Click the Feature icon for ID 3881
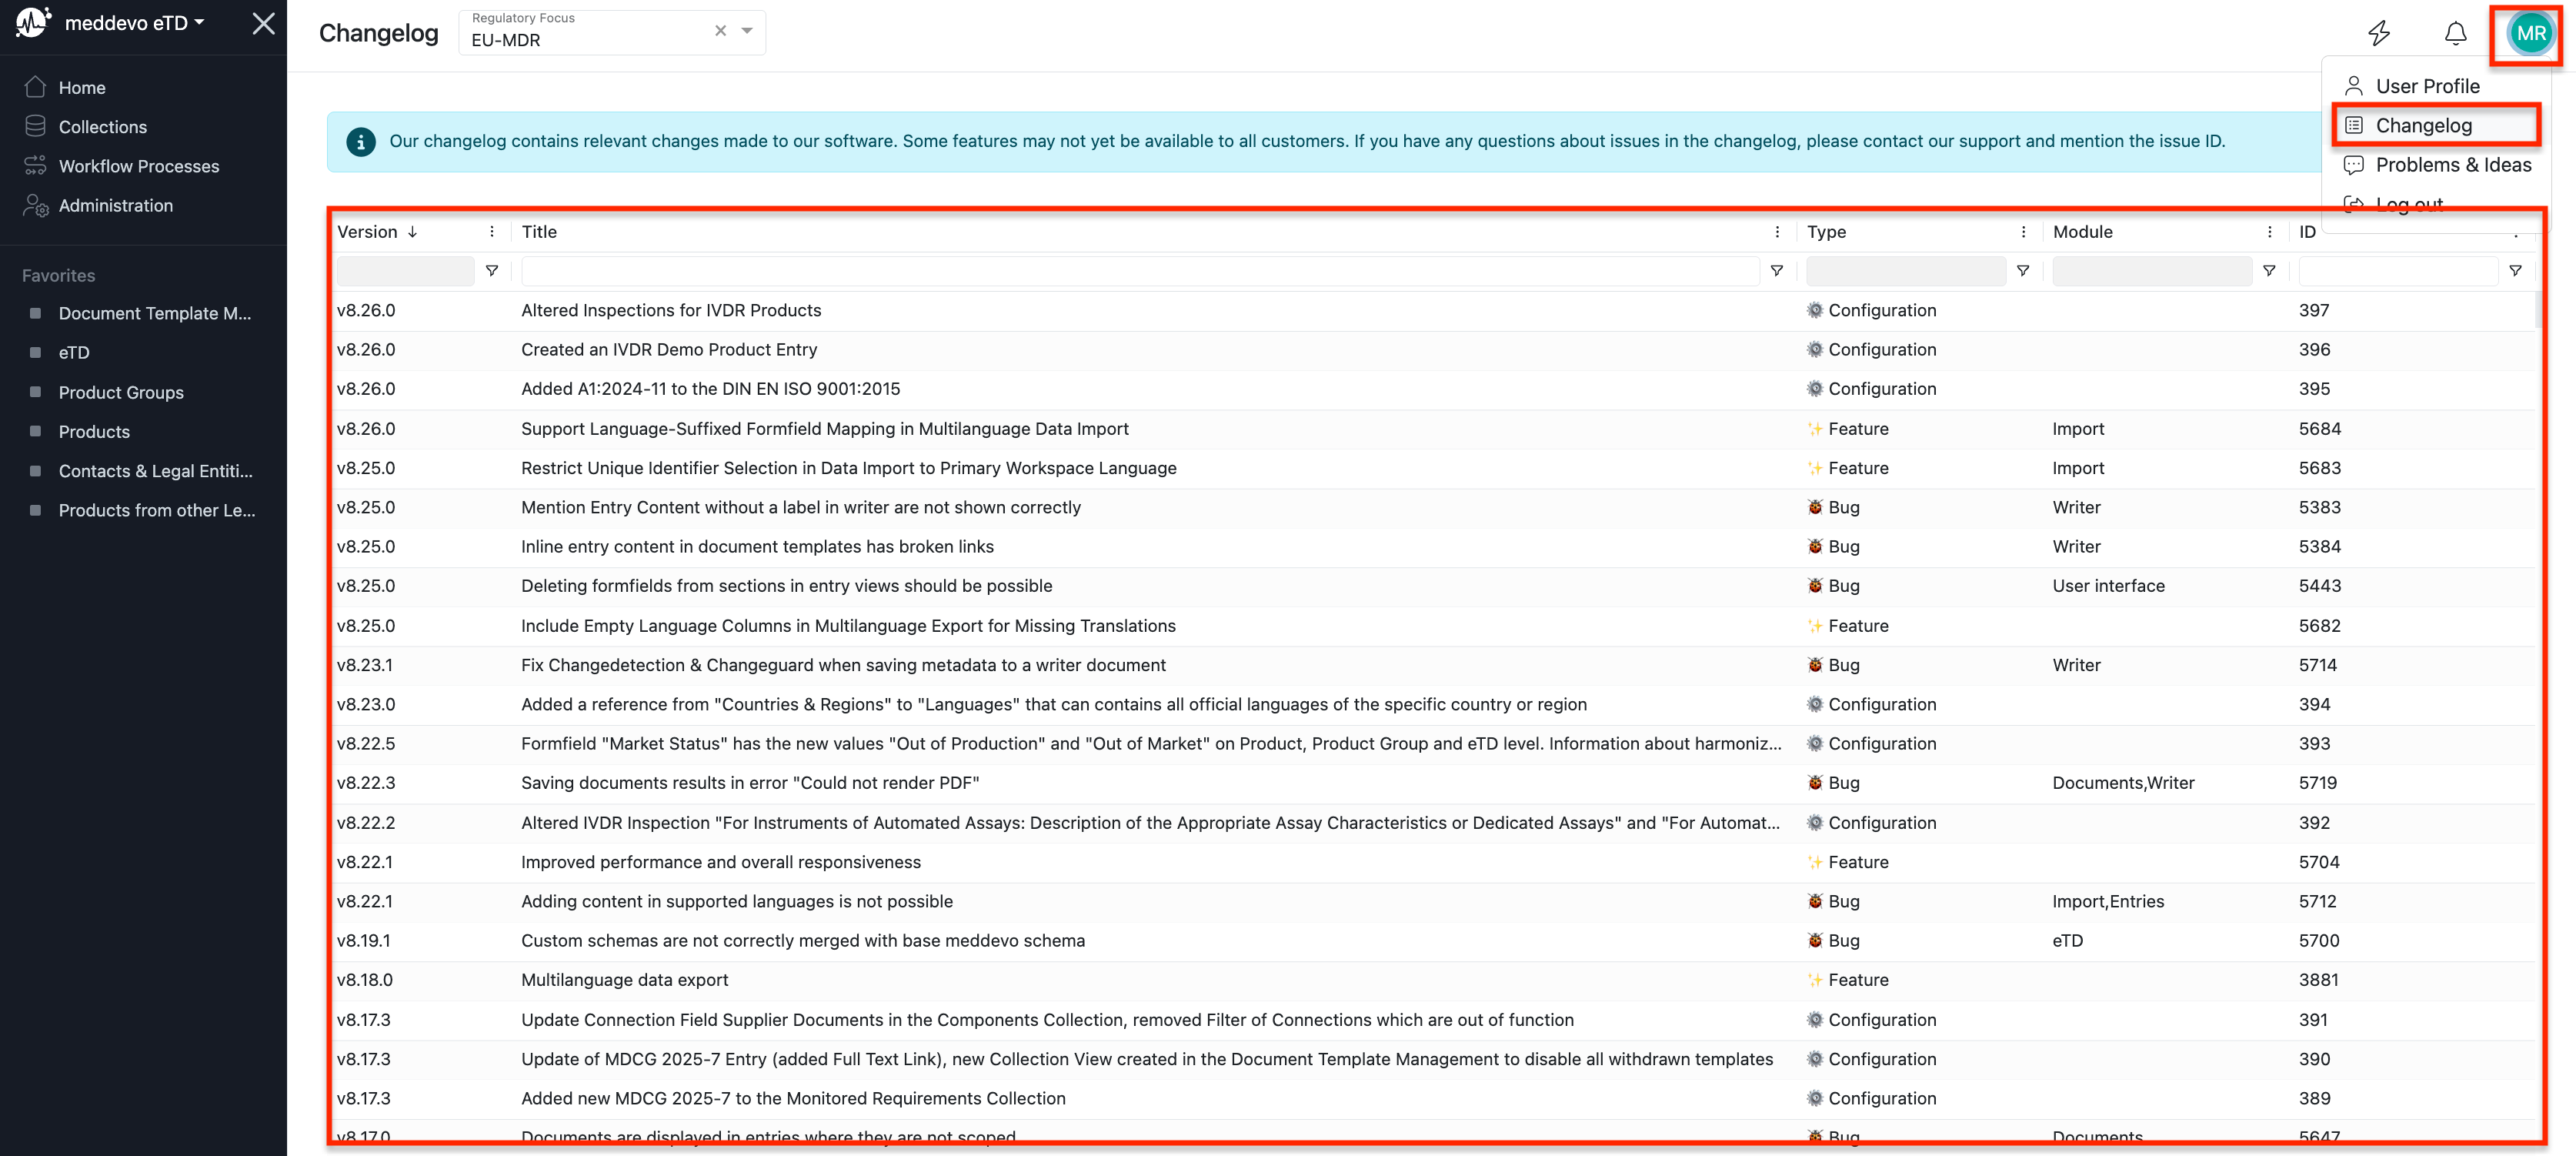Image resolution: width=2576 pixels, height=1156 pixels. coord(1815,980)
